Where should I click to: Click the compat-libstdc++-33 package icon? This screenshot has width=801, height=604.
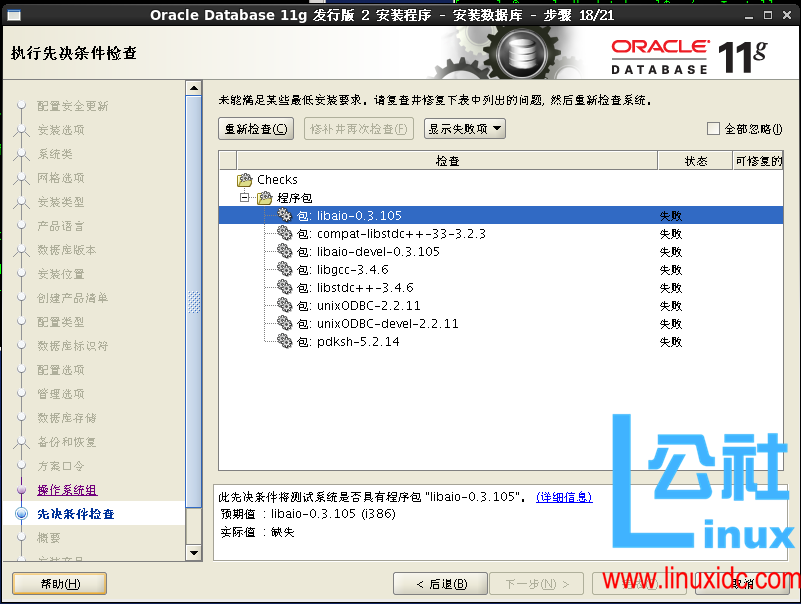point(283,233)
